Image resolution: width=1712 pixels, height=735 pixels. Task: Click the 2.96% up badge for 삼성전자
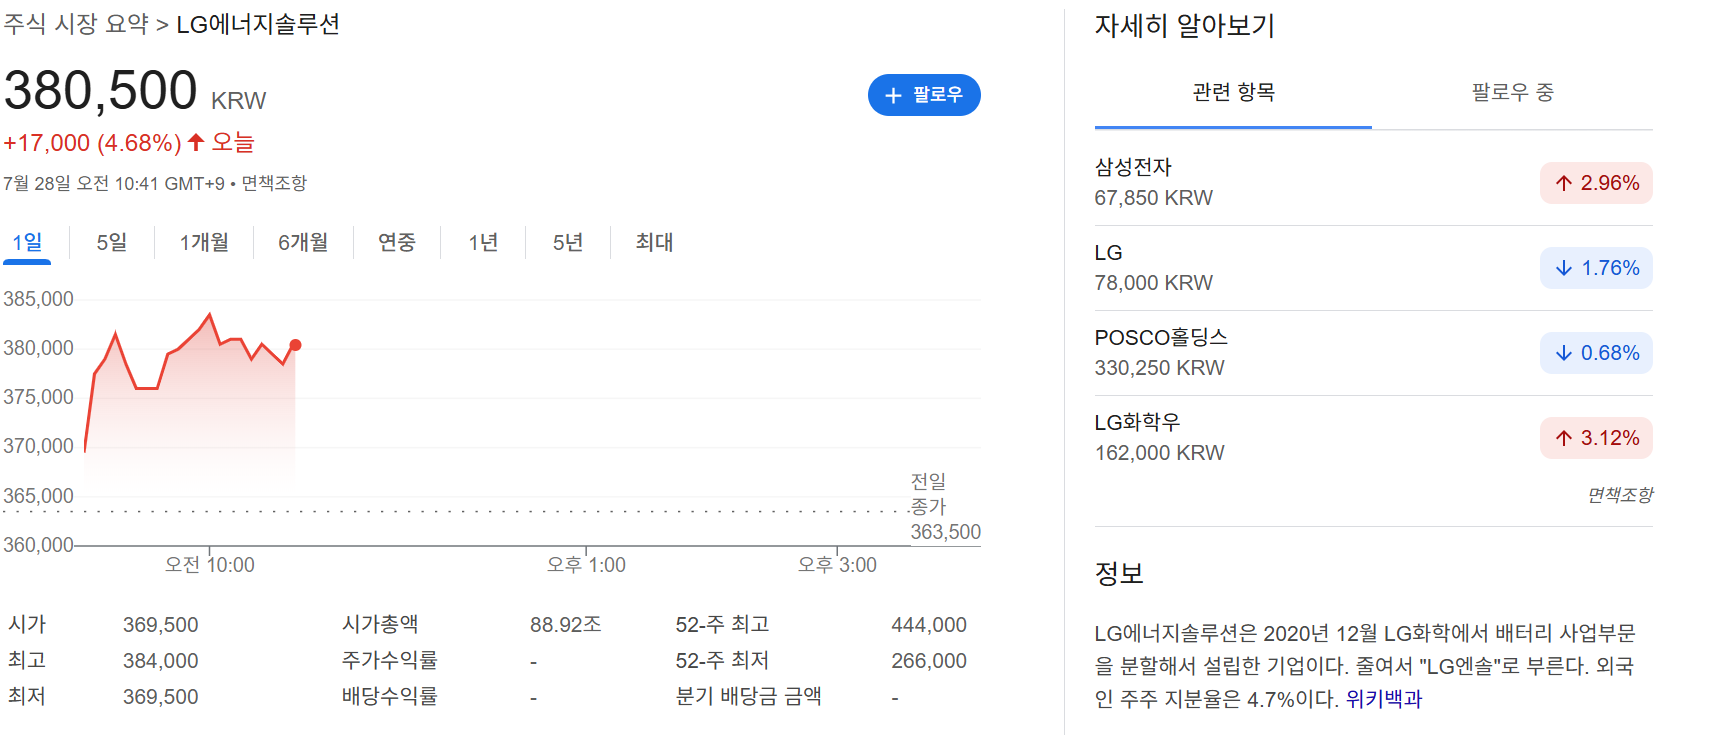[x=1596, y=183]
